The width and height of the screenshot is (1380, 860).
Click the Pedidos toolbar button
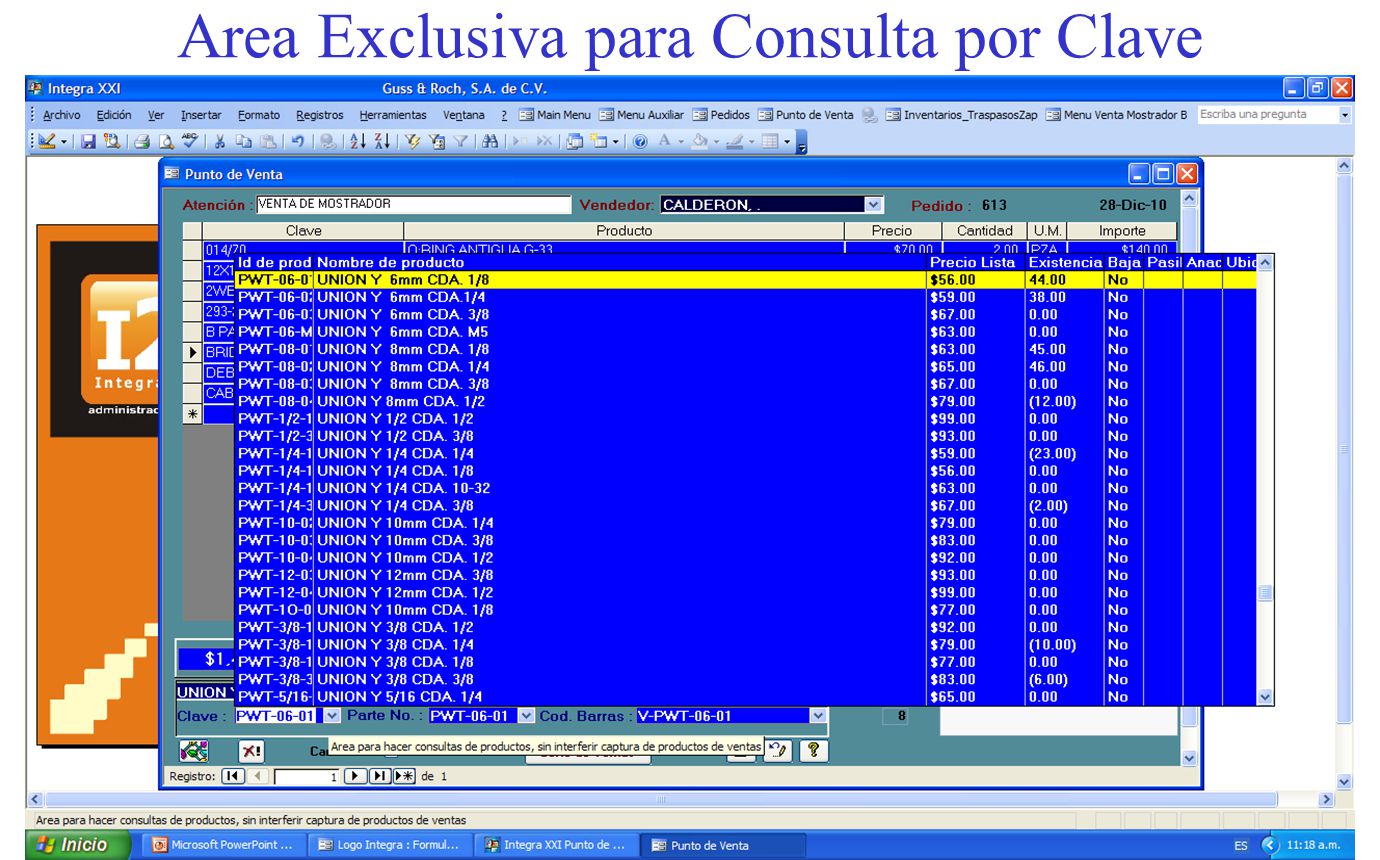click(x=721, y=115)
